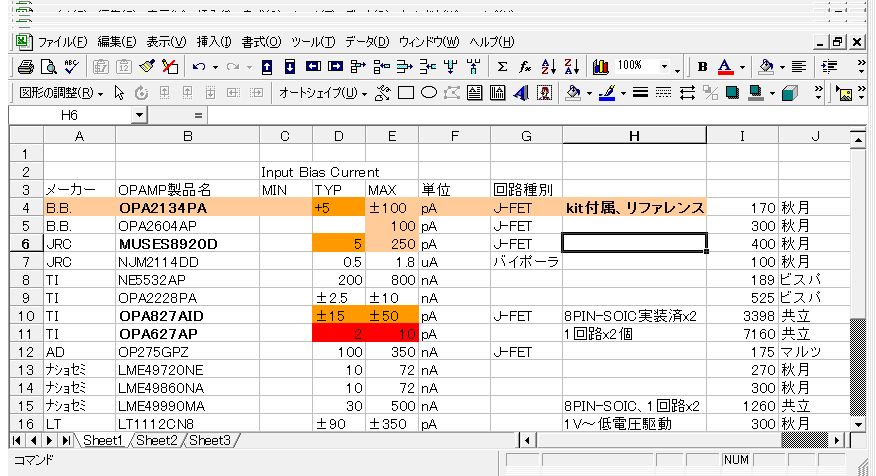The width and height of the screenshot is (876, 476).
Task: Open the ファイル(F) menu
Action: click(63, 42)
